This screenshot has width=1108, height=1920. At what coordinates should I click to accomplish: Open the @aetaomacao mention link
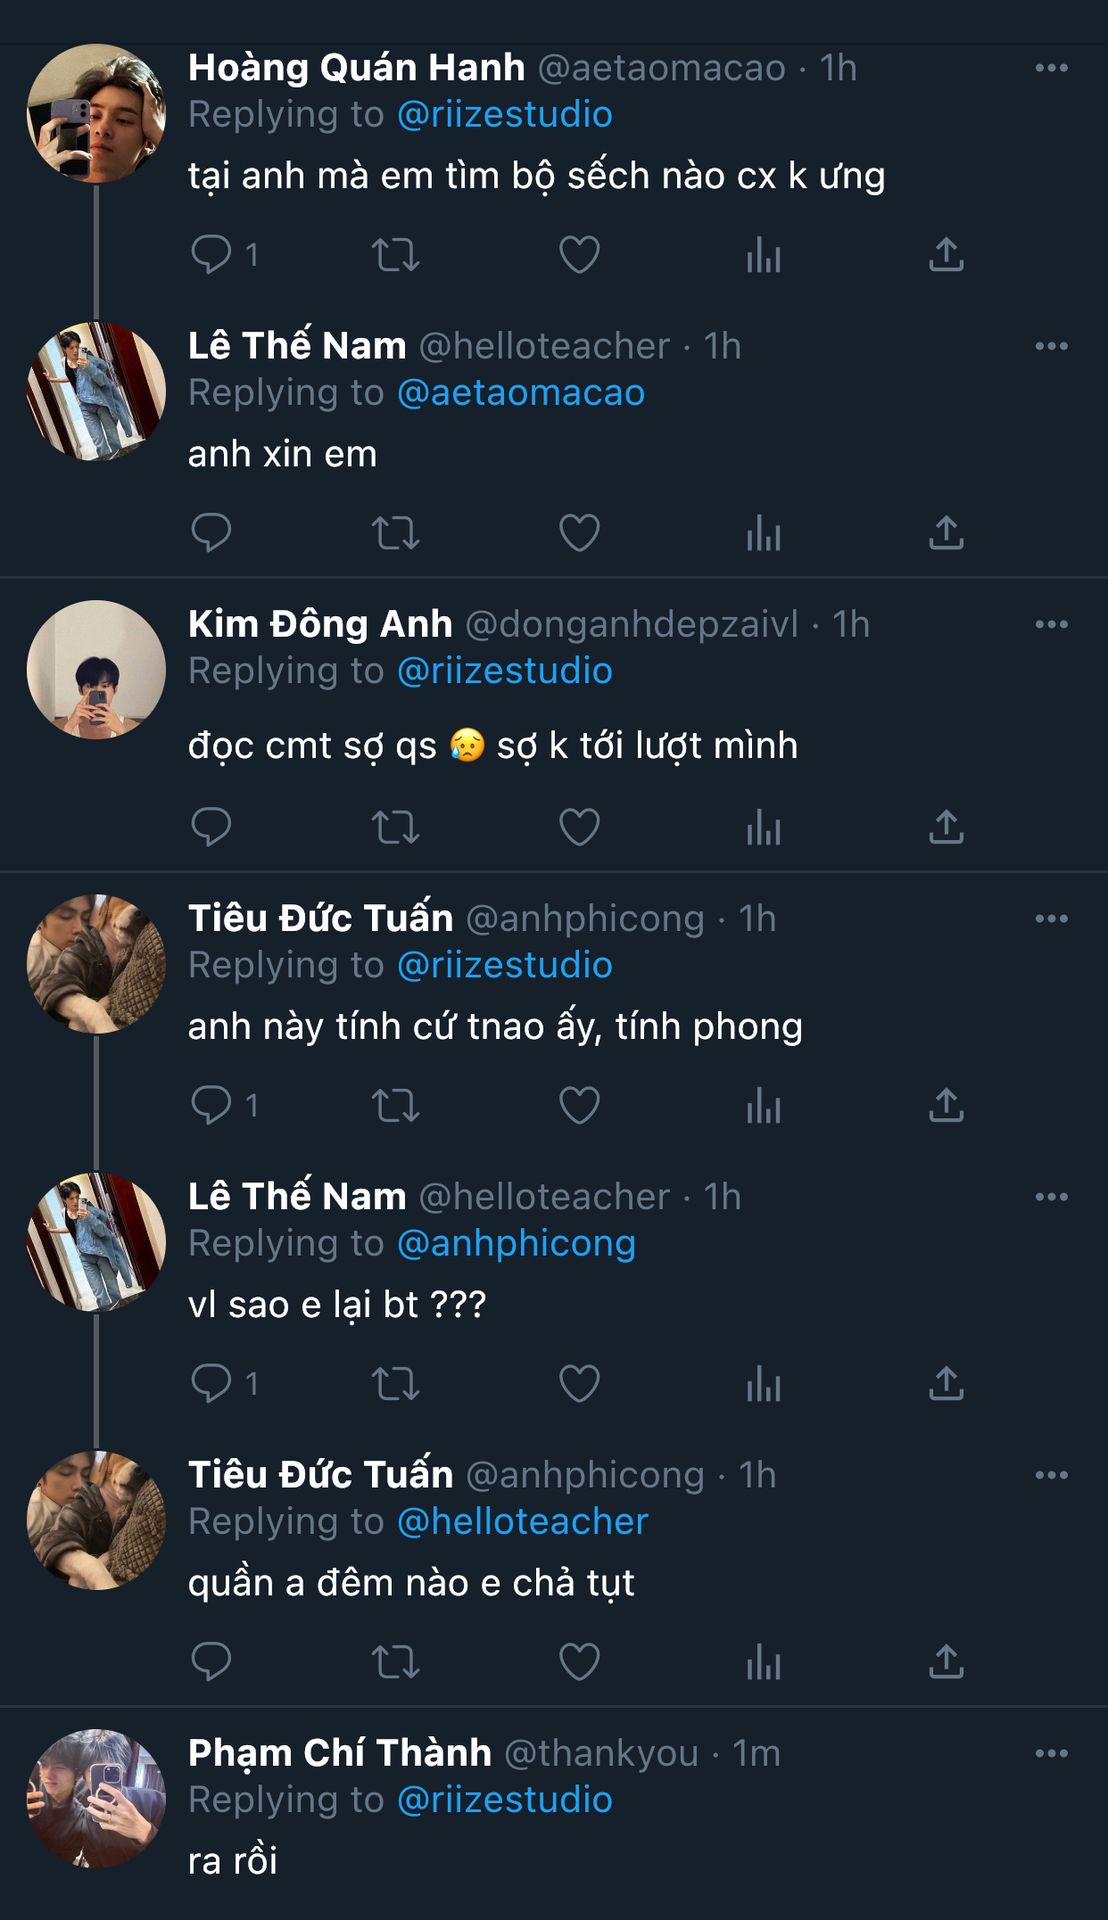(521, 393)
